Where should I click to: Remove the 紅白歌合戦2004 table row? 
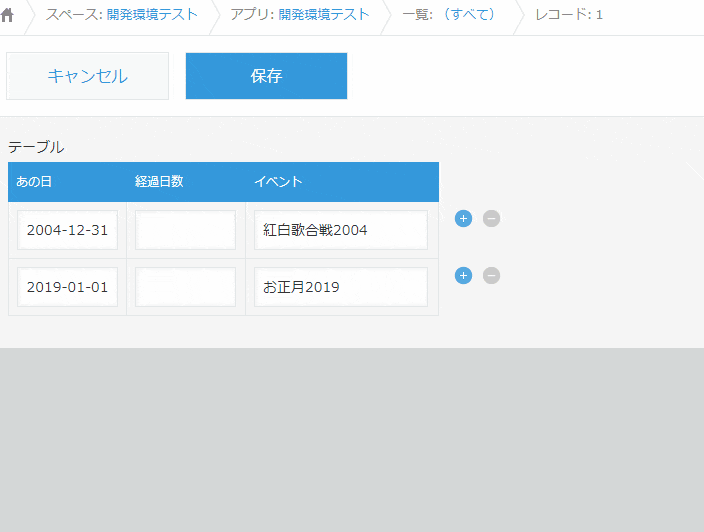tap(491, 219)
